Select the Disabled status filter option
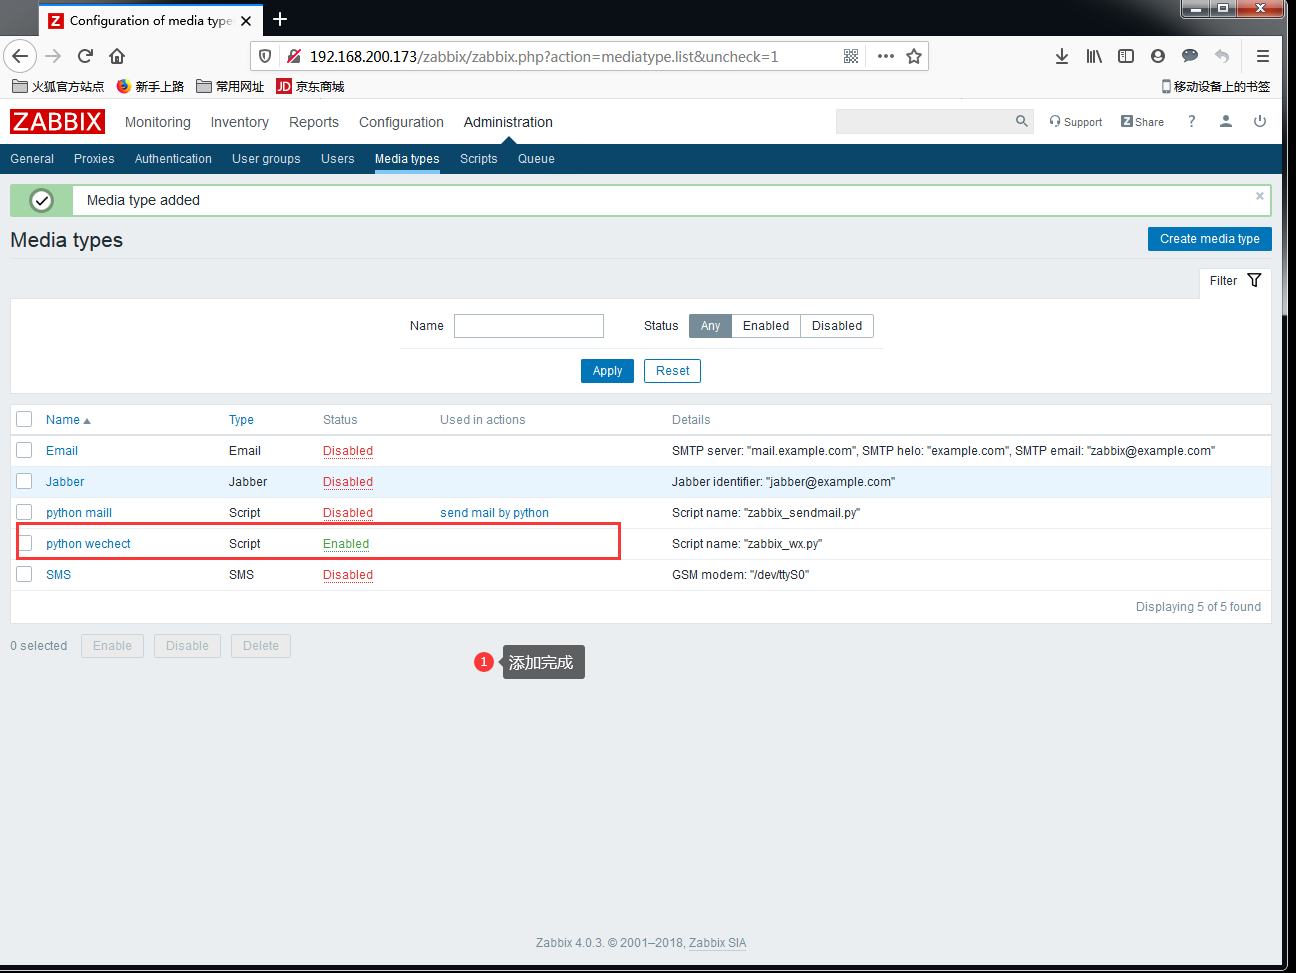This screenshot has height=973, width=1296. point(837,326)
